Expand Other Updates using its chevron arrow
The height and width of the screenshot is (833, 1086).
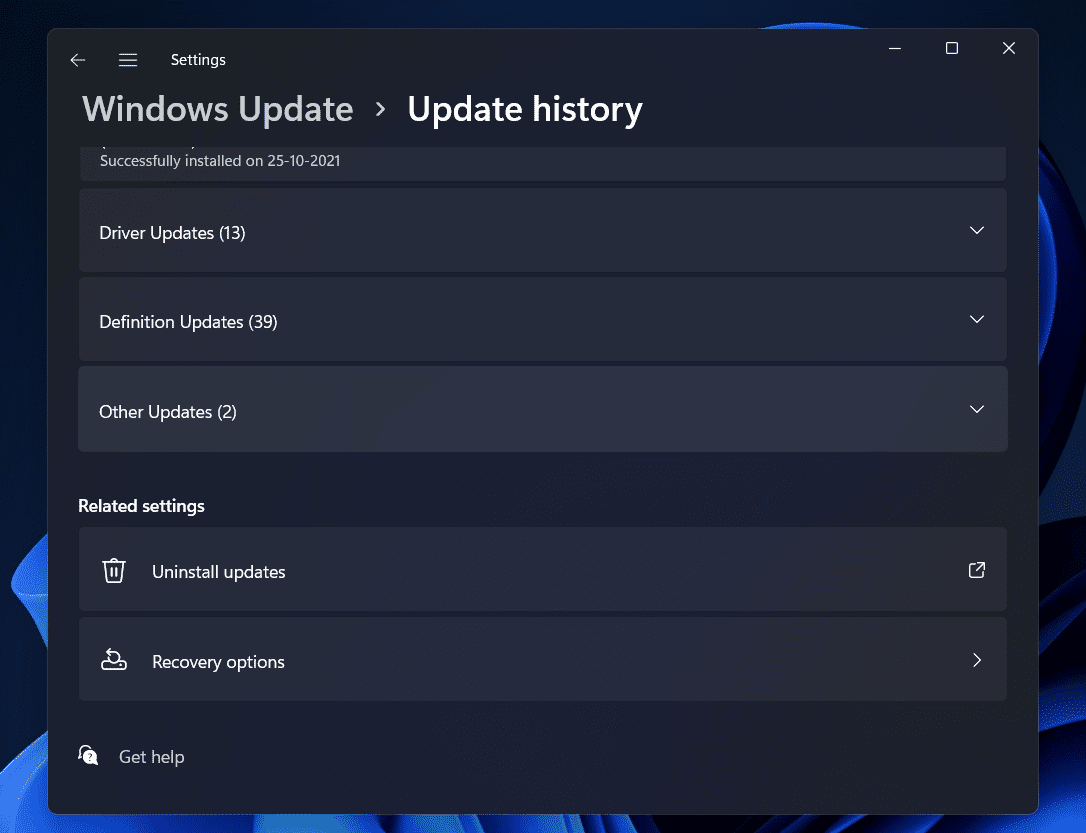[x=977, y=410]
